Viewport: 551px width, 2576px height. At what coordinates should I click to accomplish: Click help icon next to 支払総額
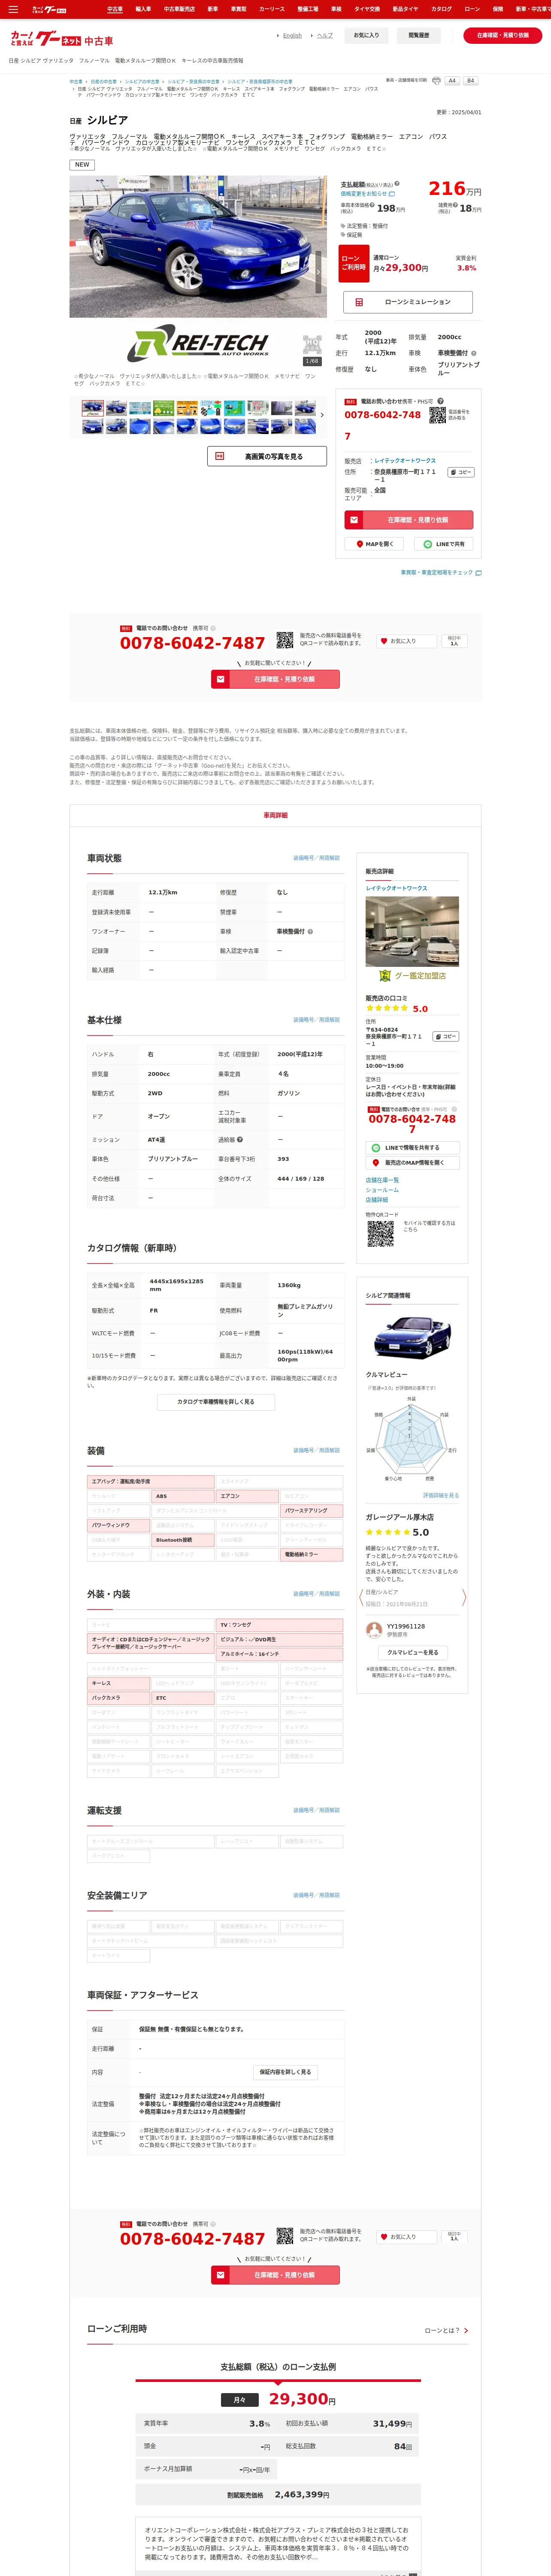[397, 184]
